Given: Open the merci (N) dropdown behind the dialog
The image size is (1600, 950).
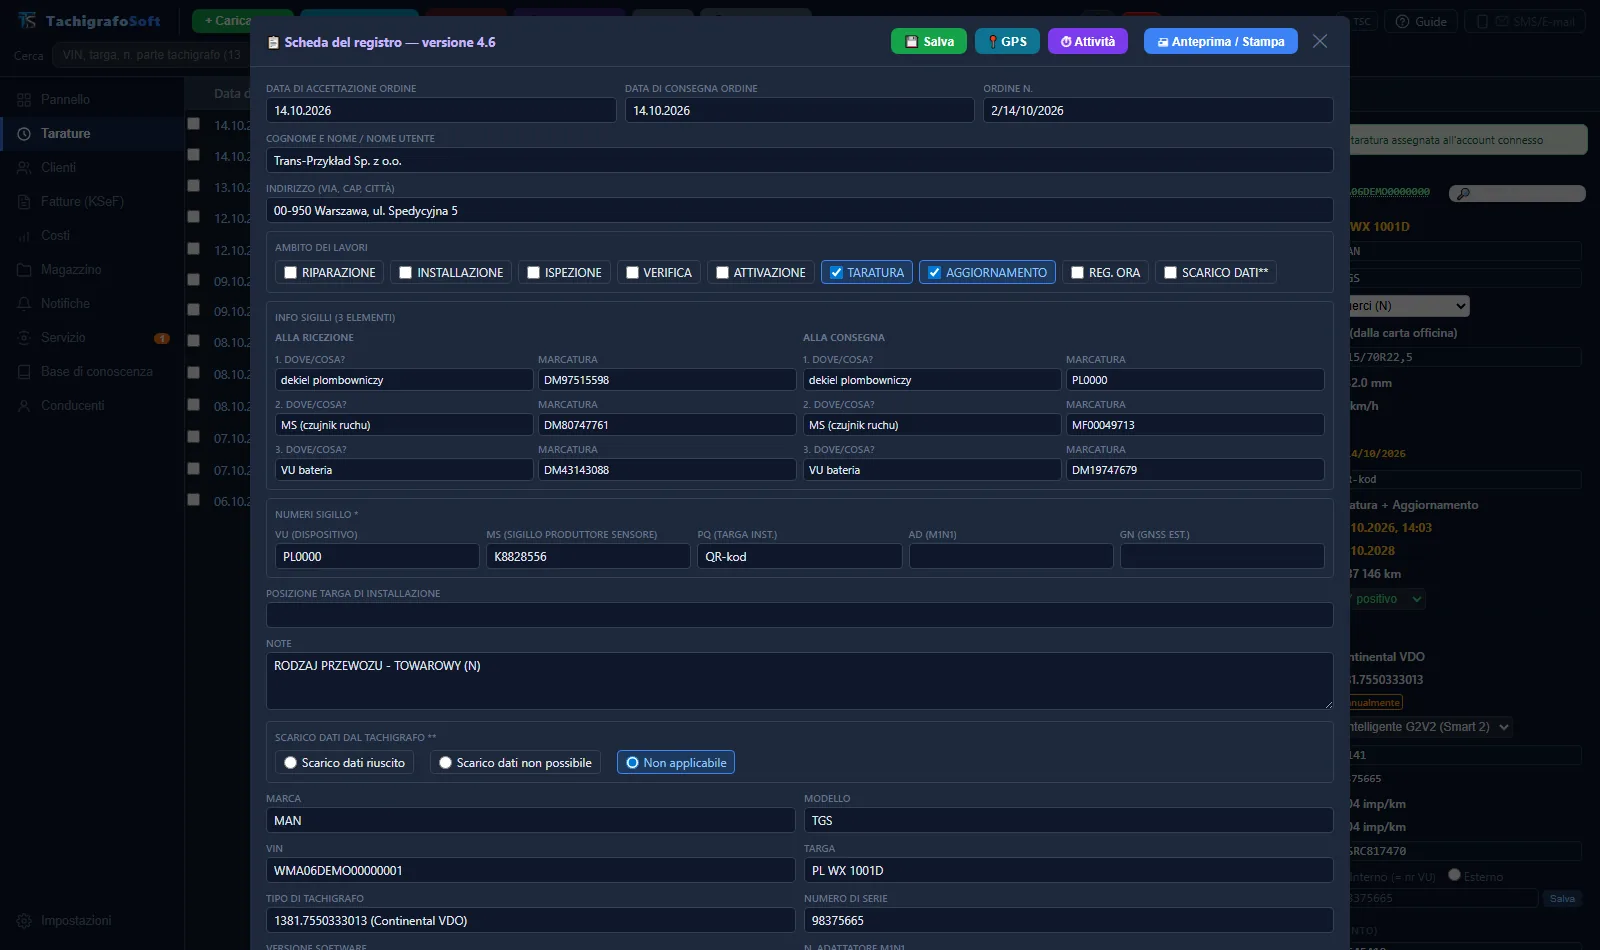Looking at the screenshot, I should point(1410,306).
